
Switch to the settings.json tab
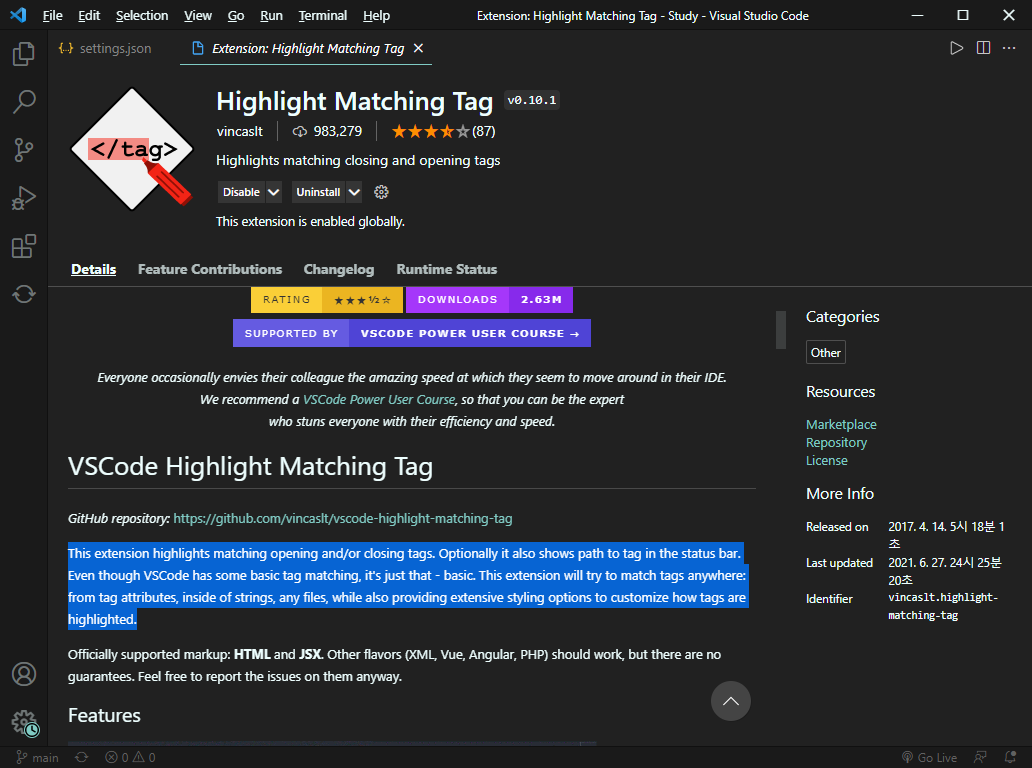[105, 48]
